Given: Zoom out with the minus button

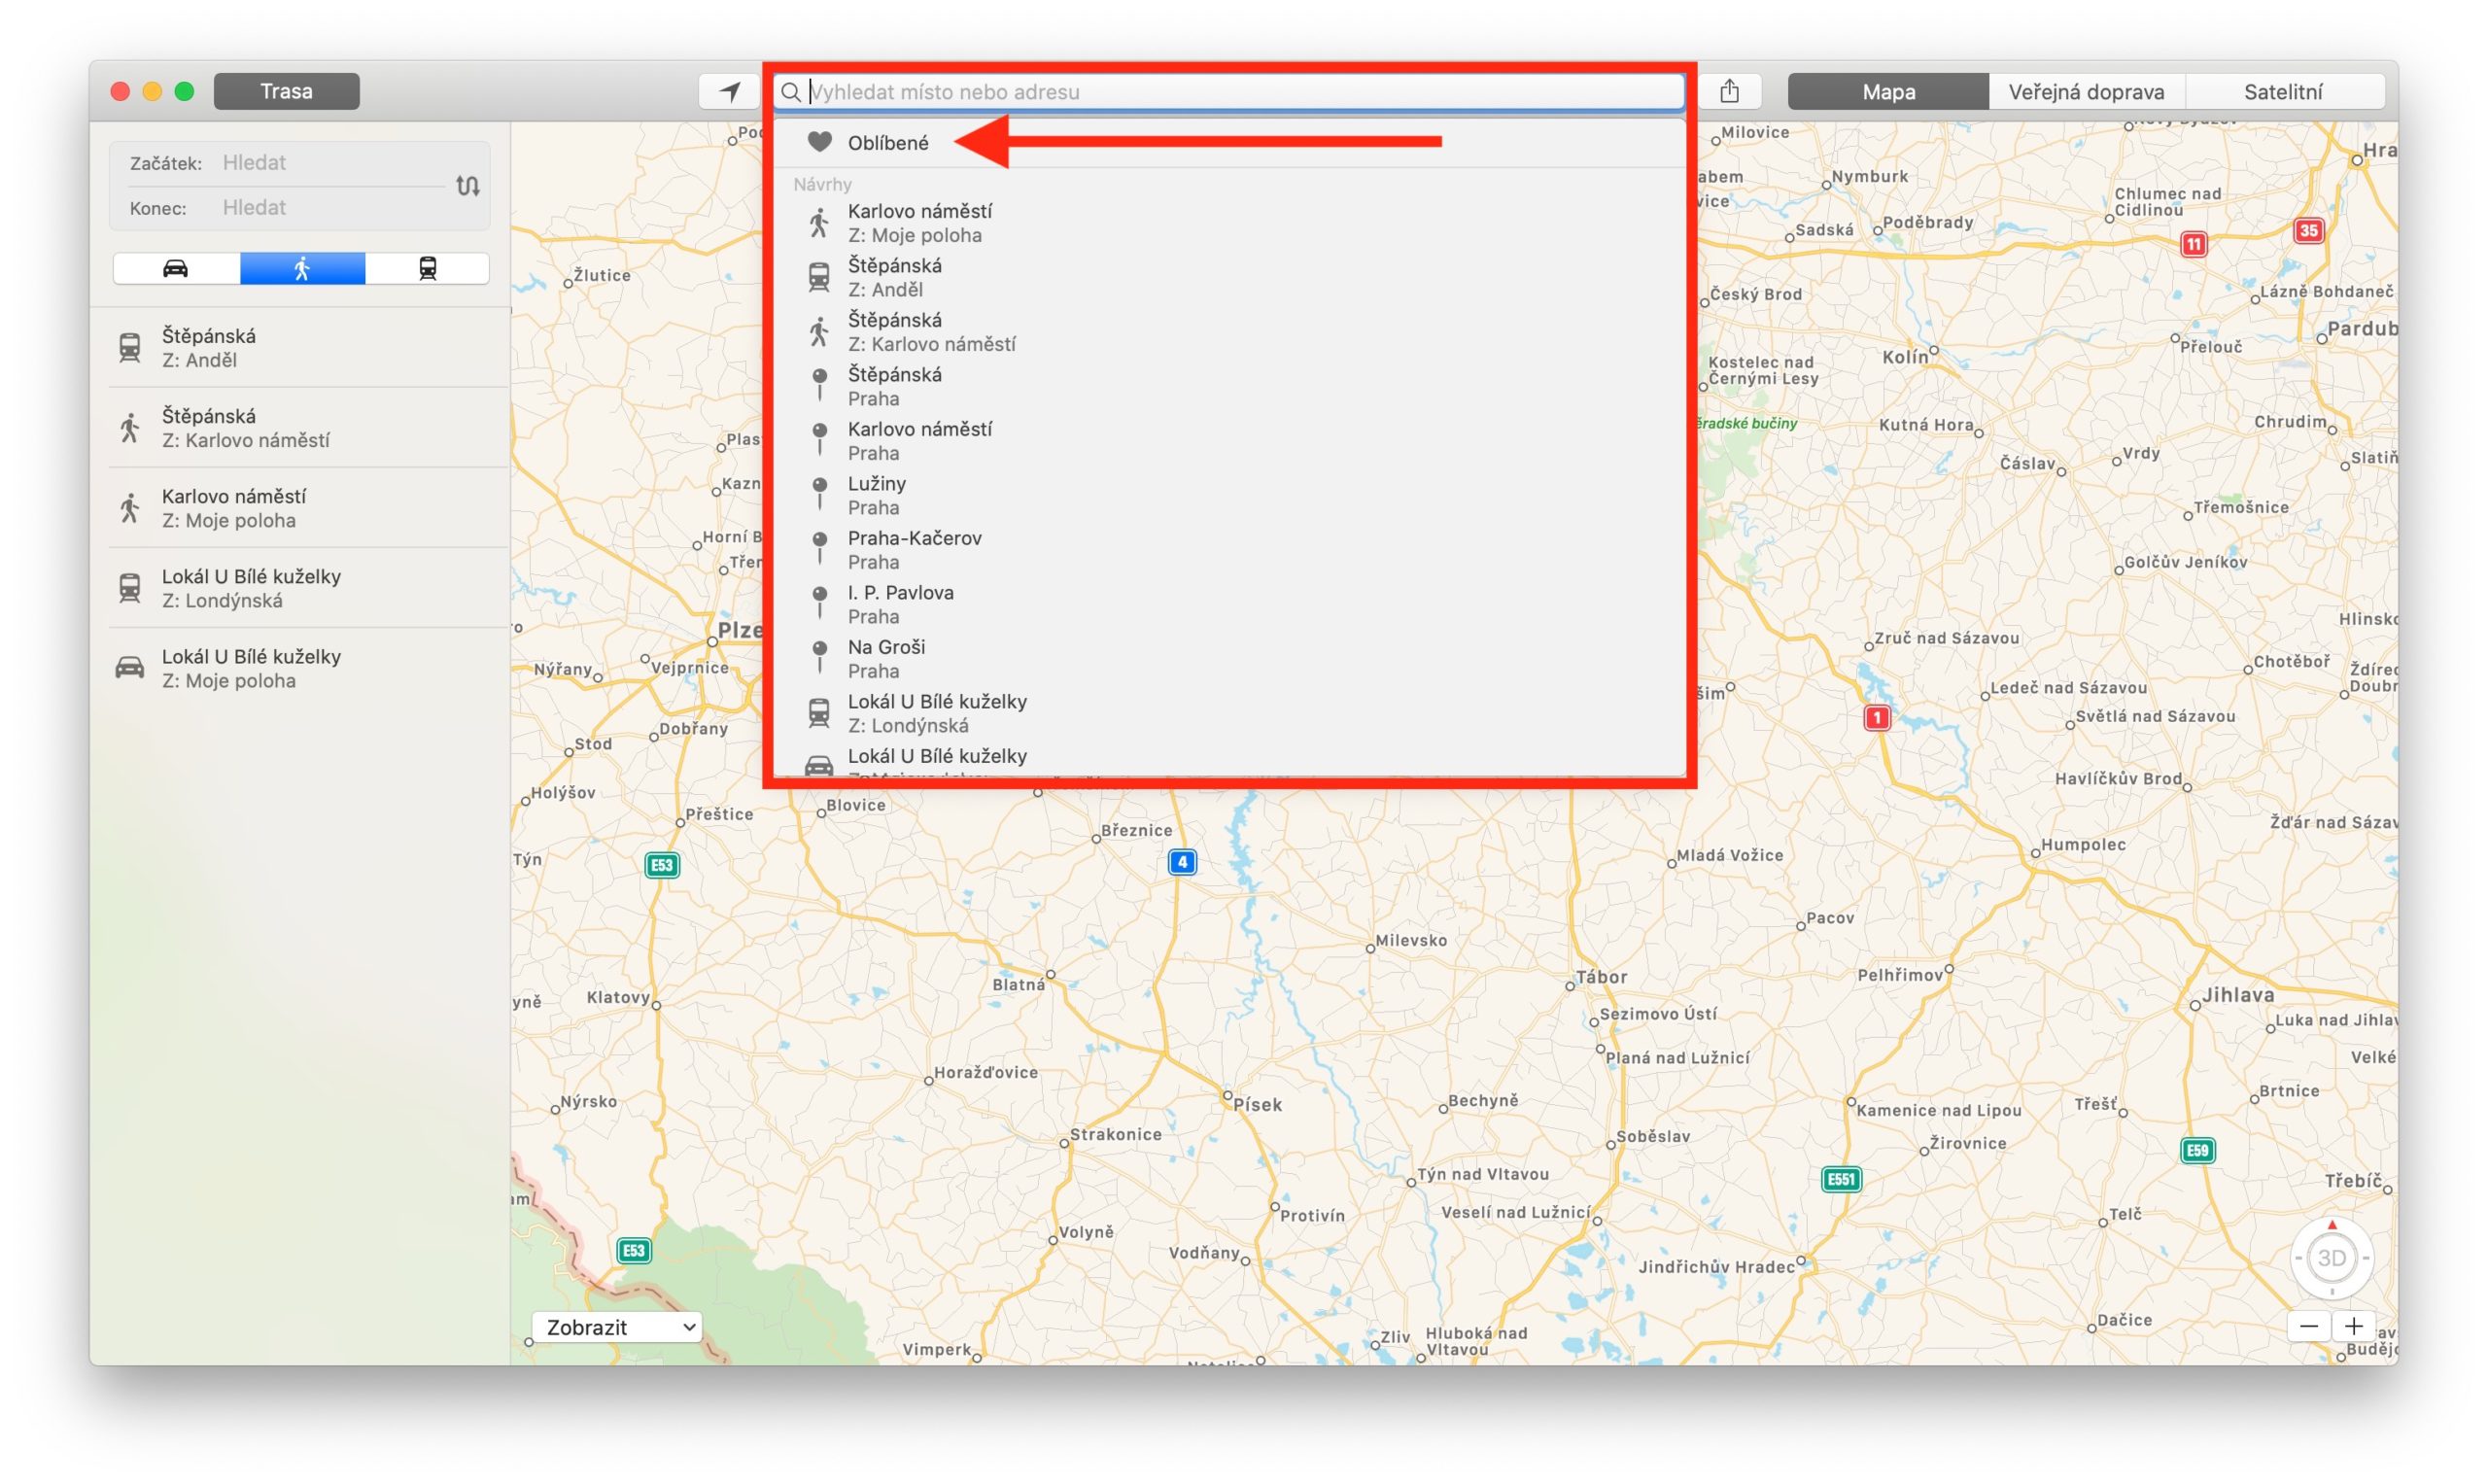Looking at the screenshot, I should pyautogui.click(x=2308, y=1327).
